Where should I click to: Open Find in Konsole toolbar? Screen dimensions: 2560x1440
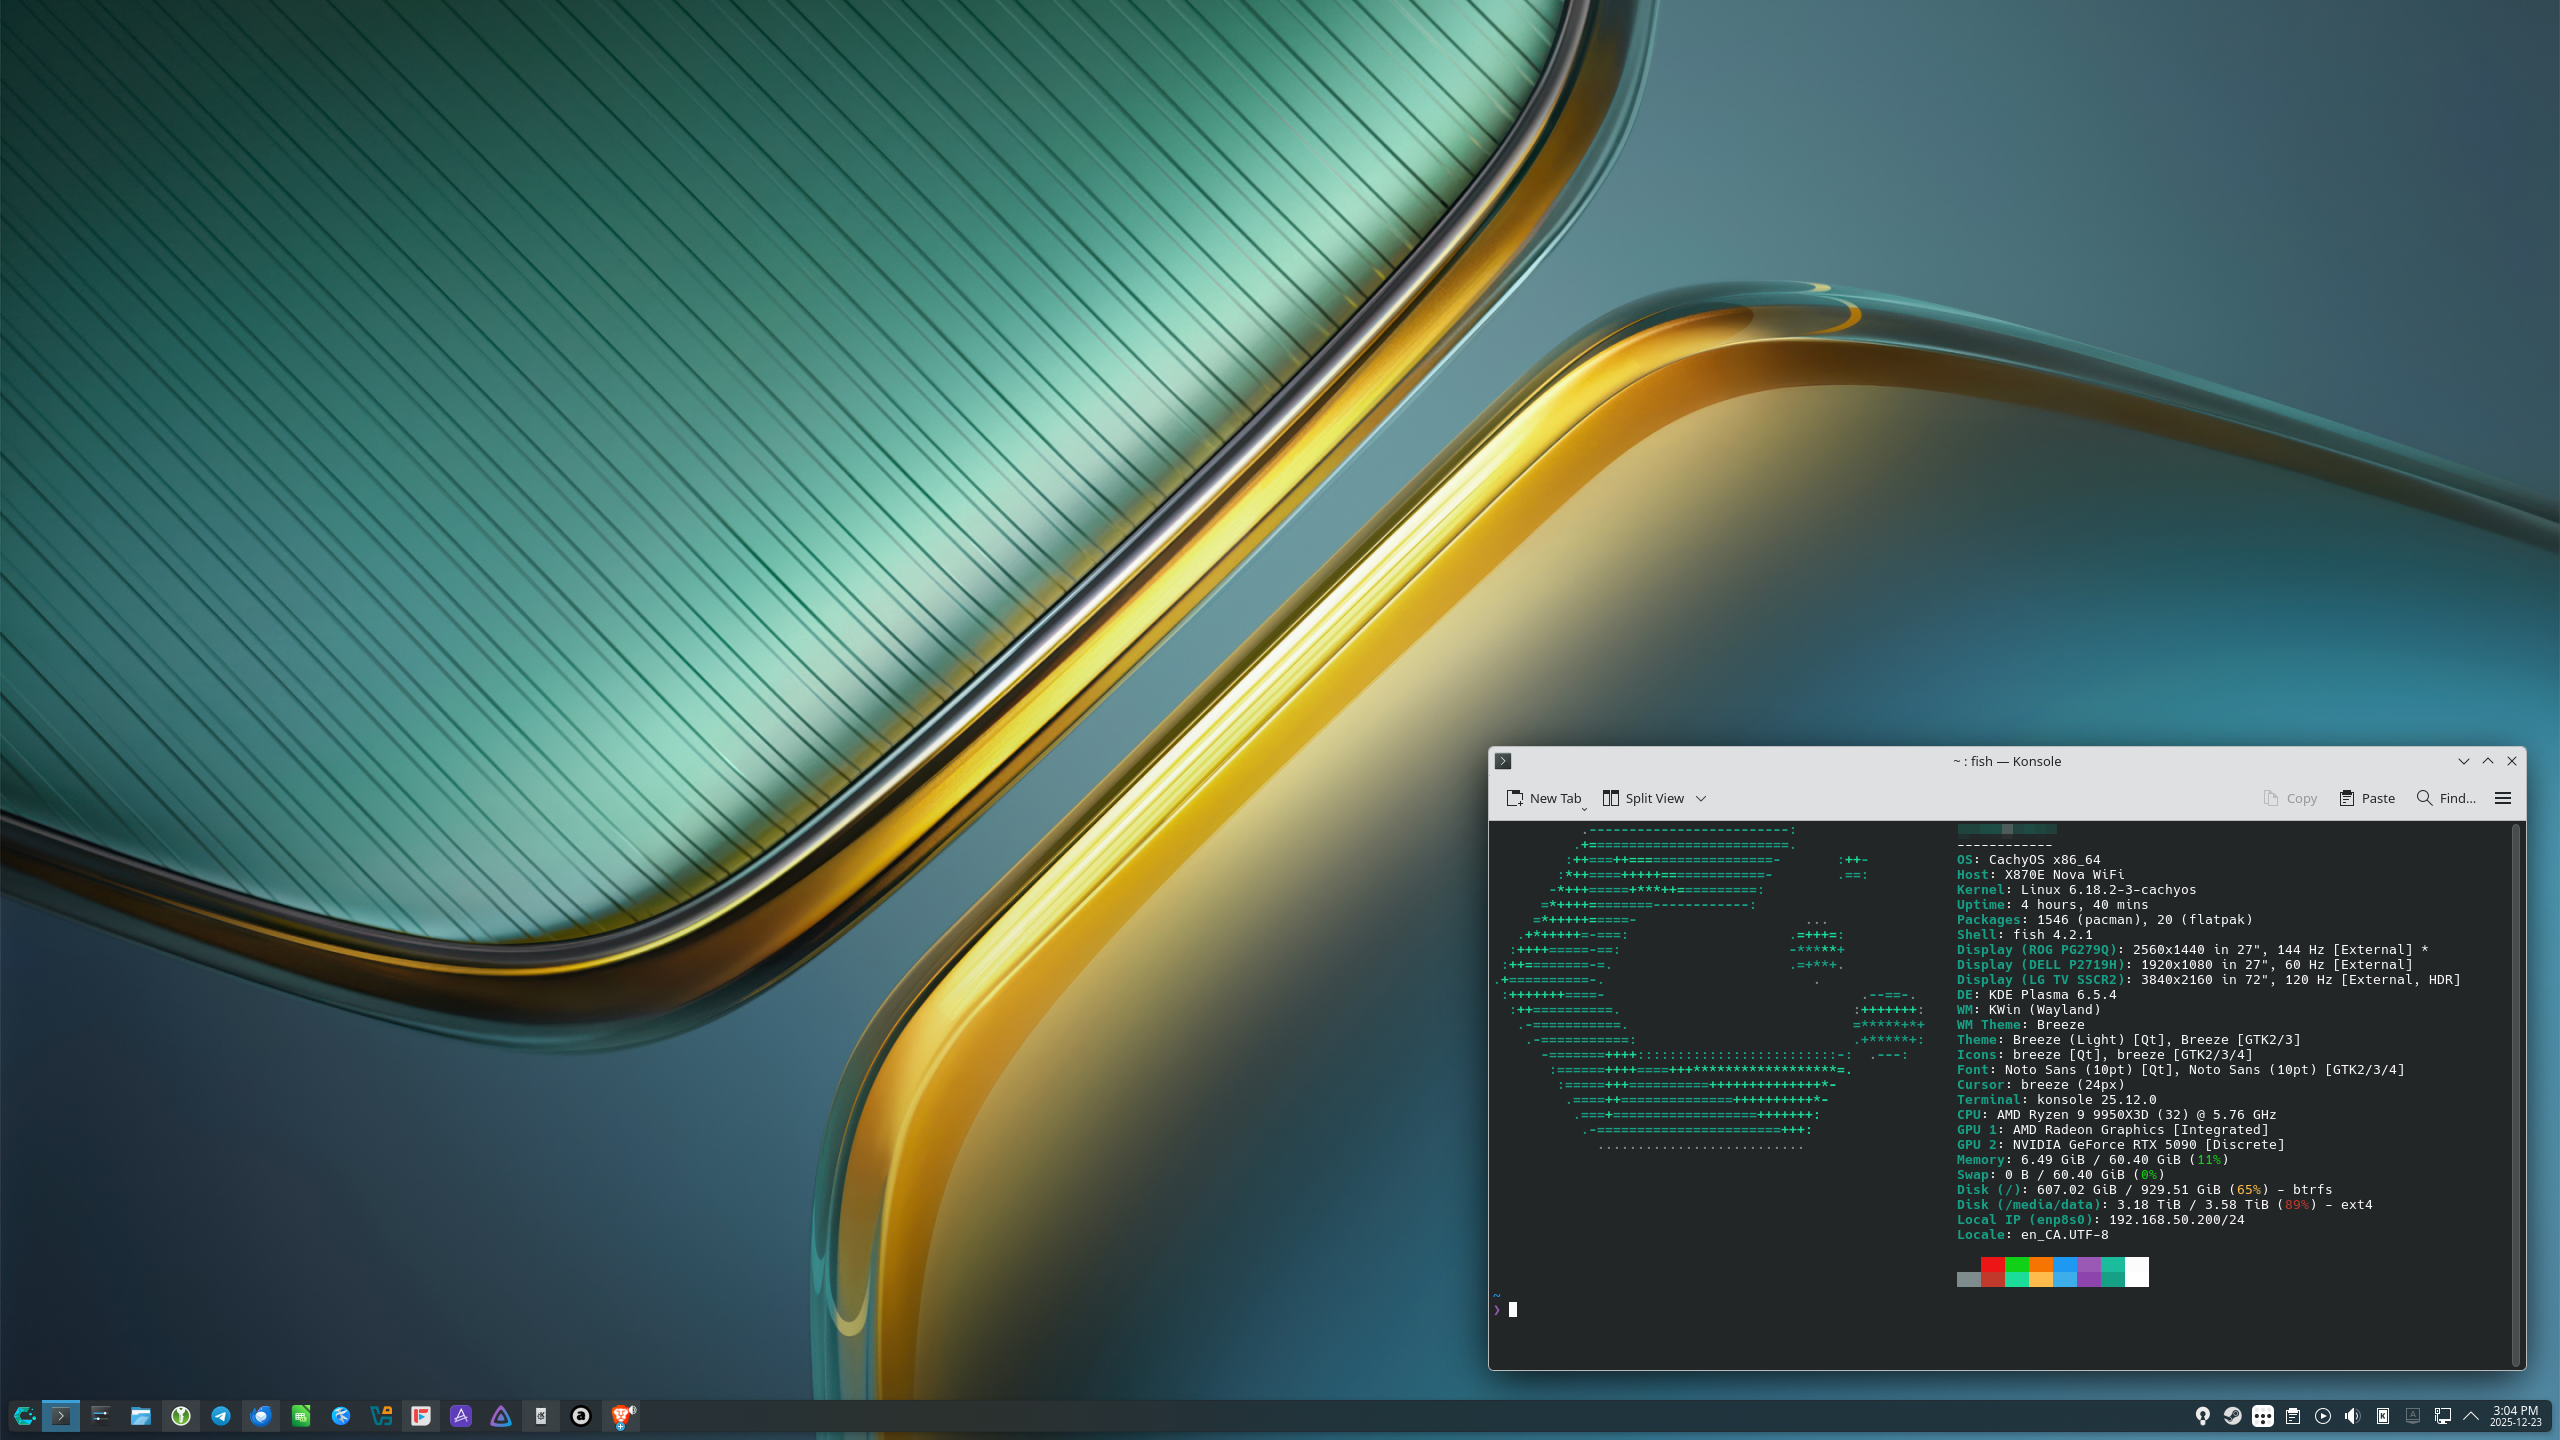pos(2446,798)
